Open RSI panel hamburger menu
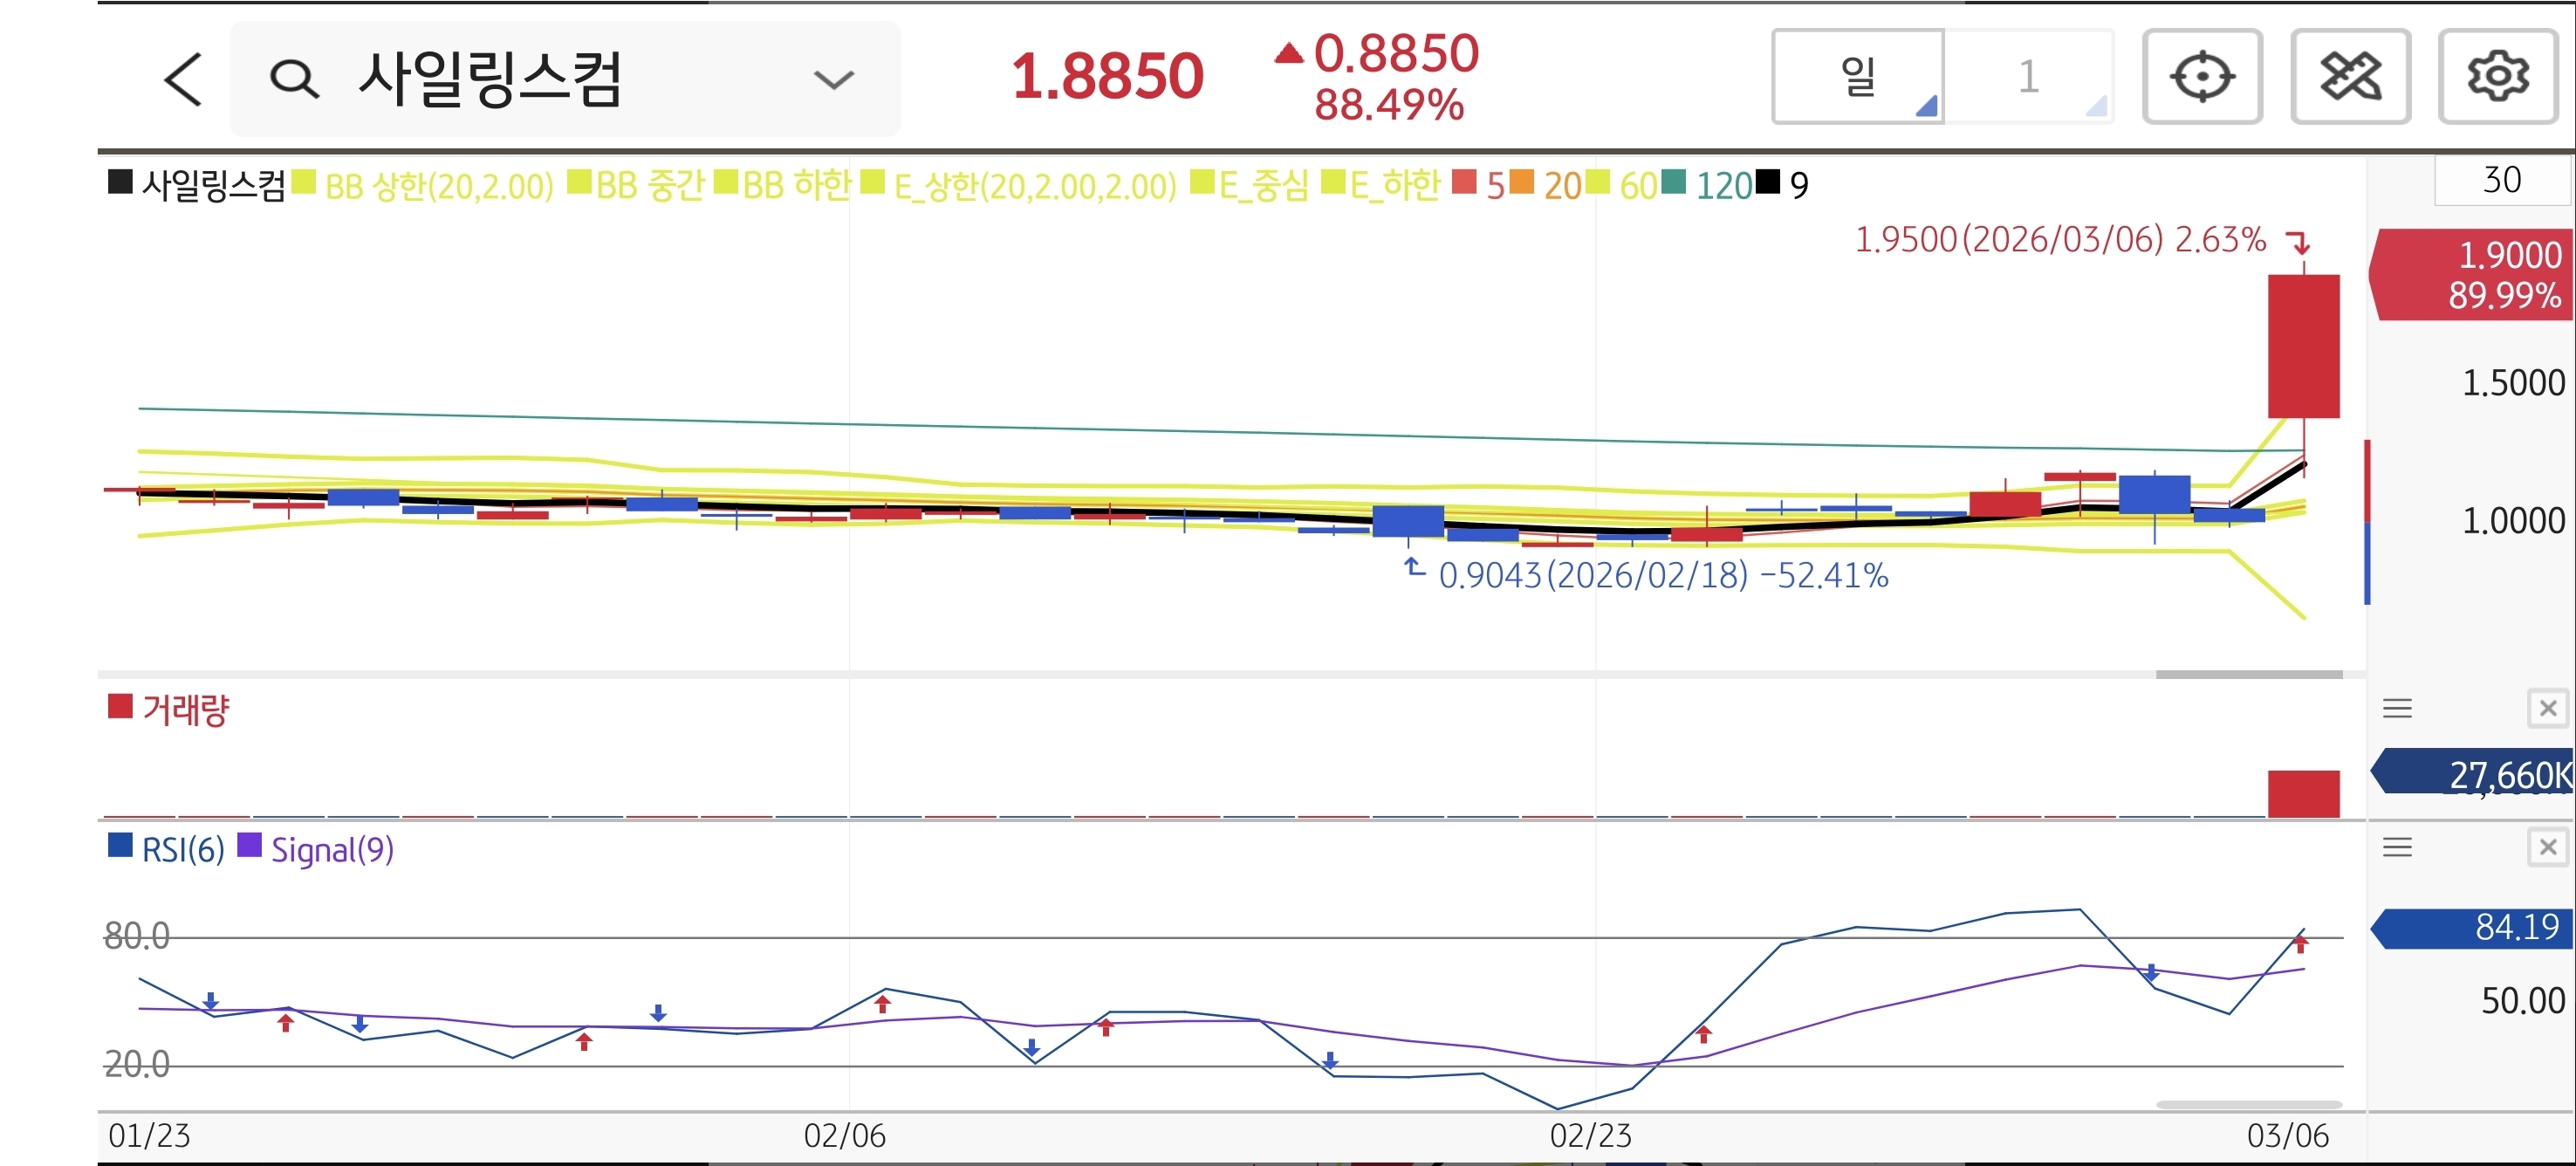Screen dimensions: 2576x1166 (x=2397, y=848)
